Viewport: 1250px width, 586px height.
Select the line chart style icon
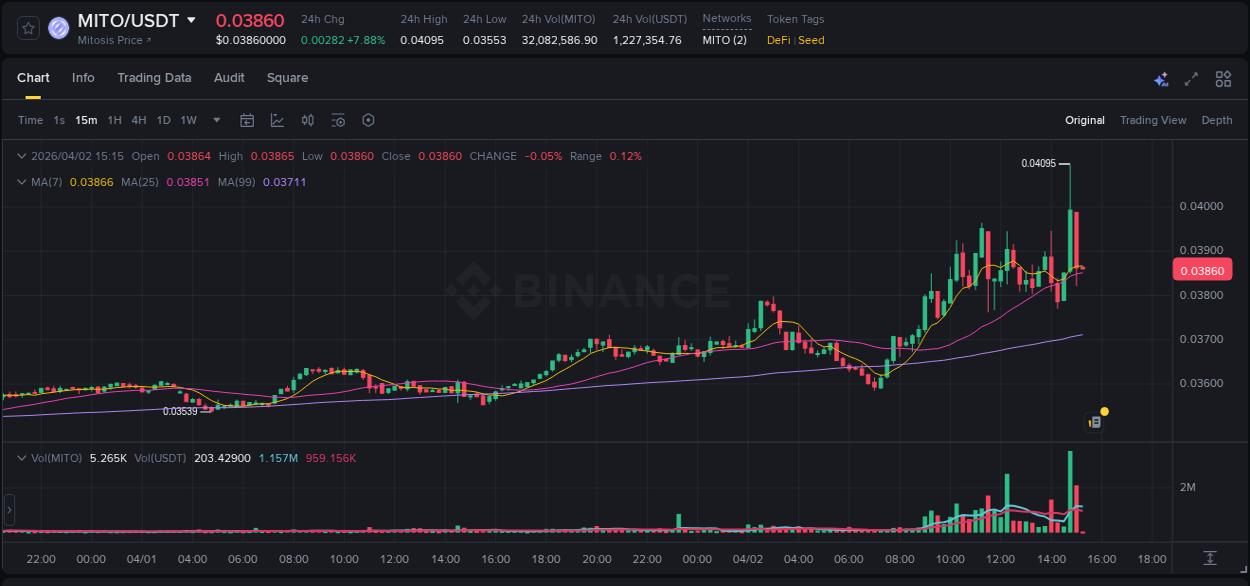tap(277, 120)
